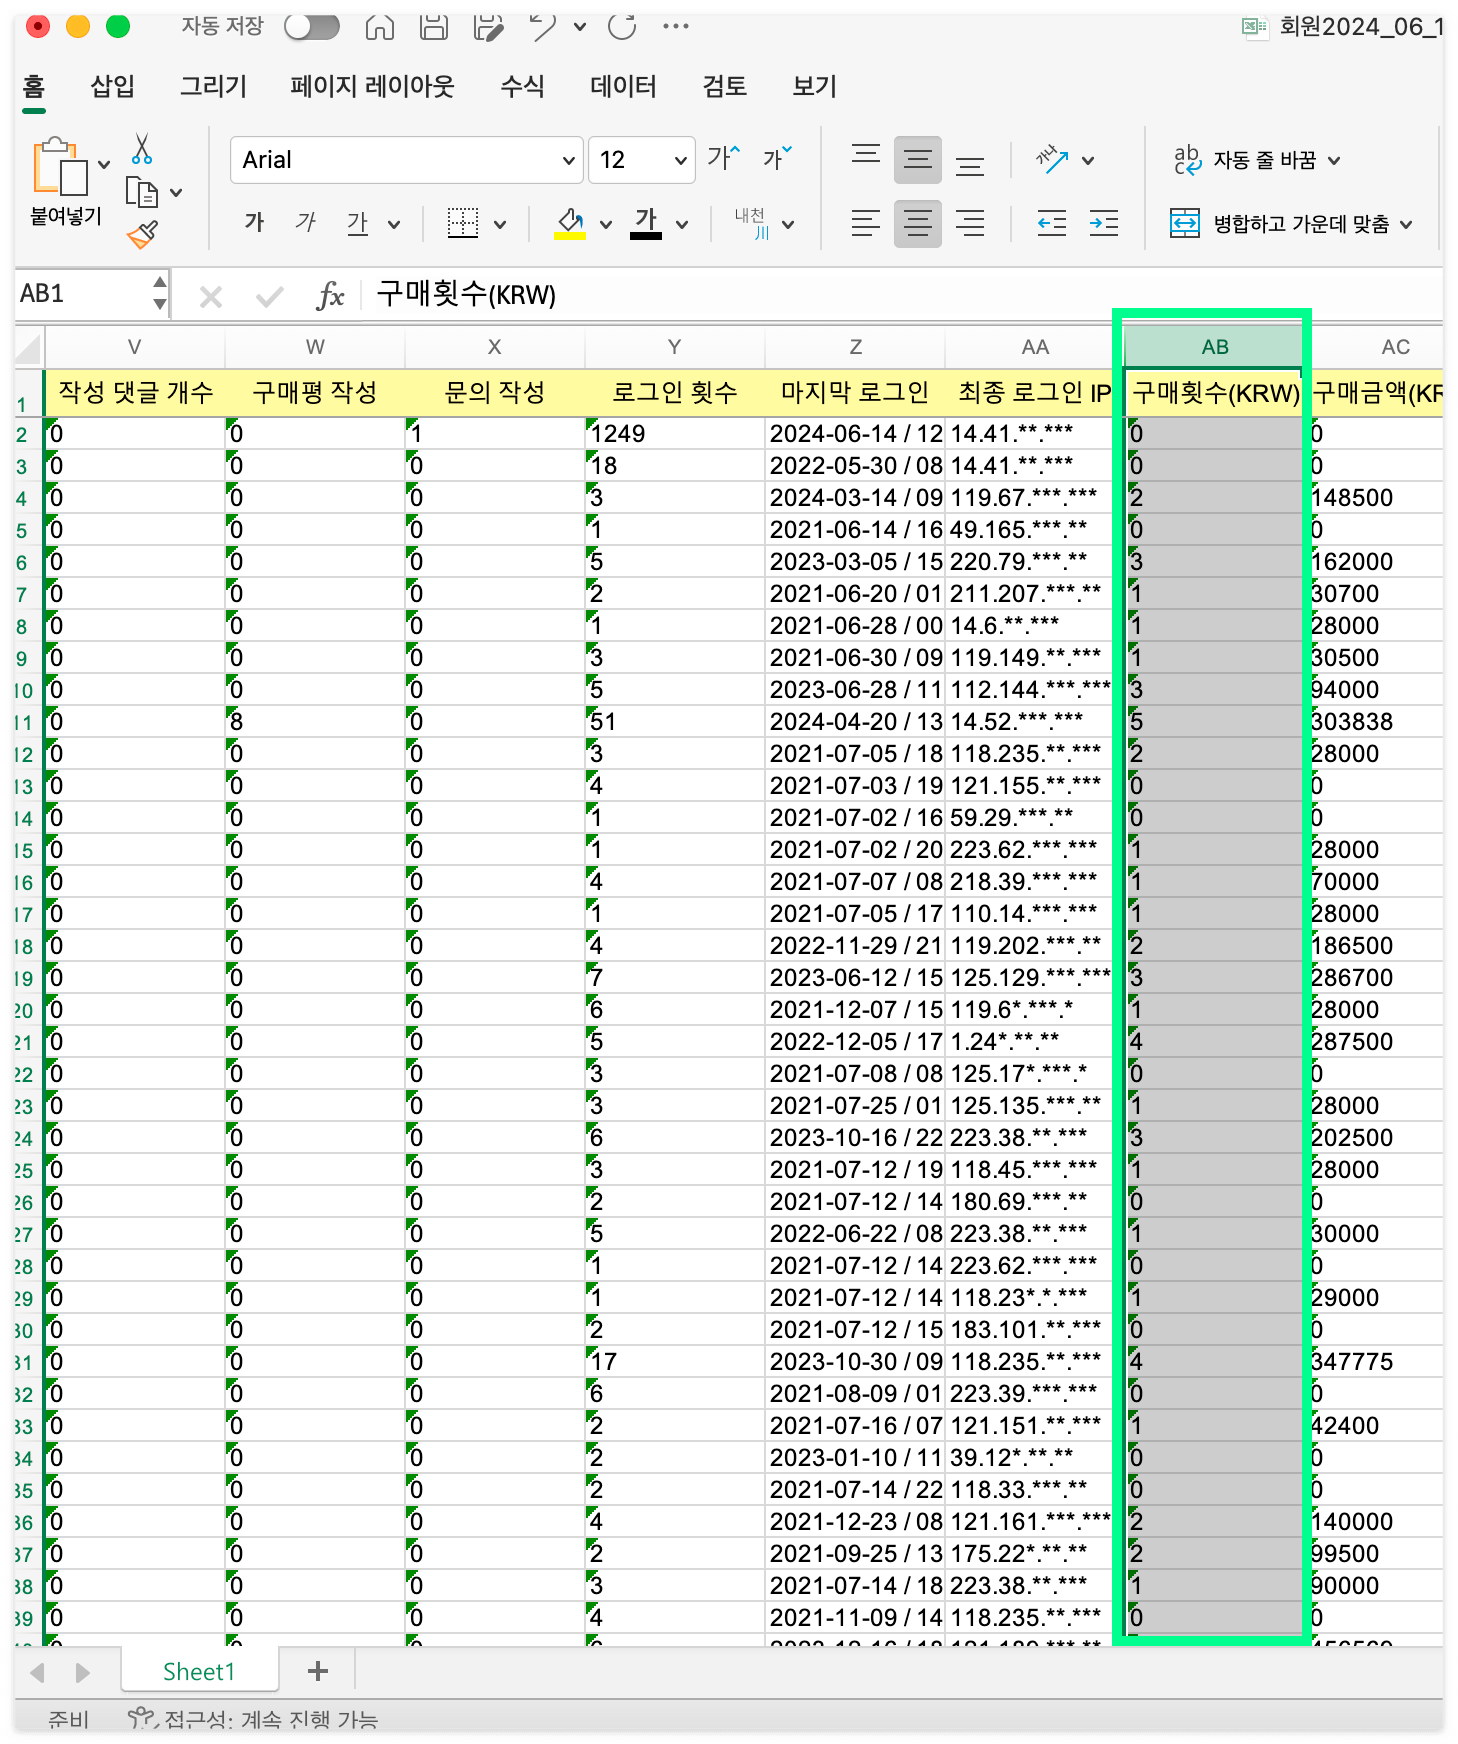Open the more commands ellipsis
This screenshot has width=1458, height=1744.
[x=676, y=27]
